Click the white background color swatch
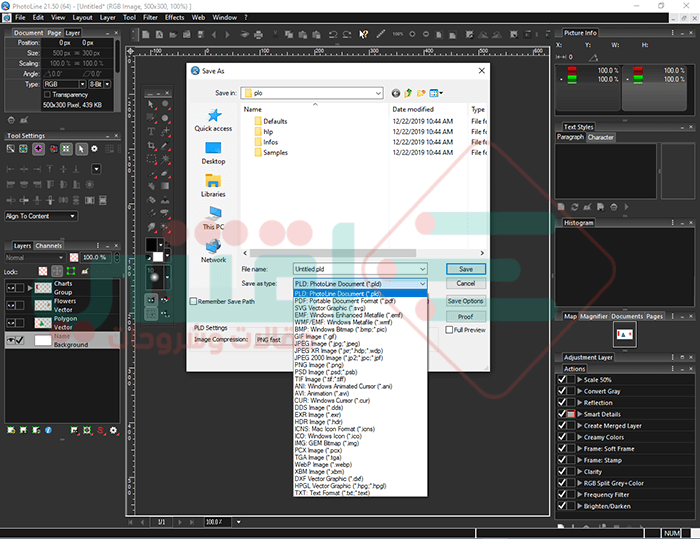Screen dimensions: 700x539 coord(158,256)
